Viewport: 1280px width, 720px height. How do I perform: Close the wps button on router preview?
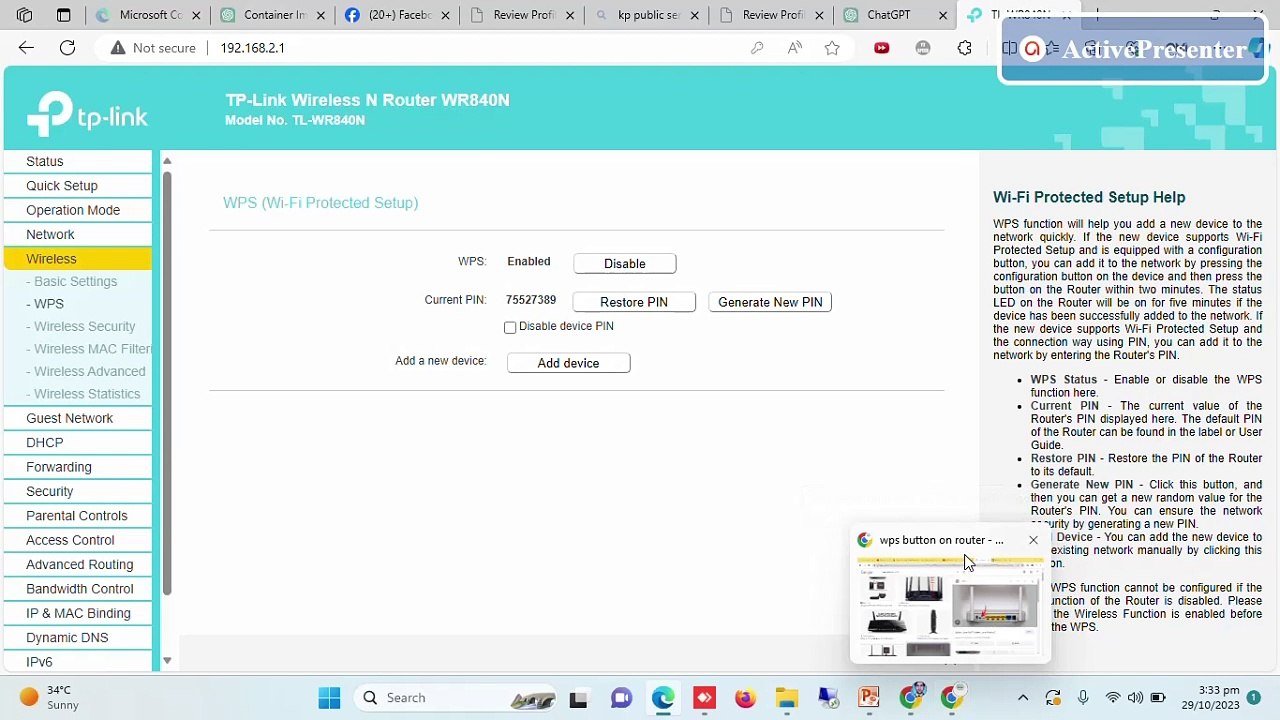[1033, 540]
